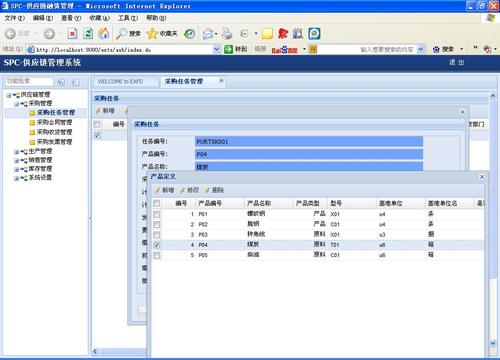Screen dimensions: 500x360
Task: Click second icon beside function search box
Action: 76,83
